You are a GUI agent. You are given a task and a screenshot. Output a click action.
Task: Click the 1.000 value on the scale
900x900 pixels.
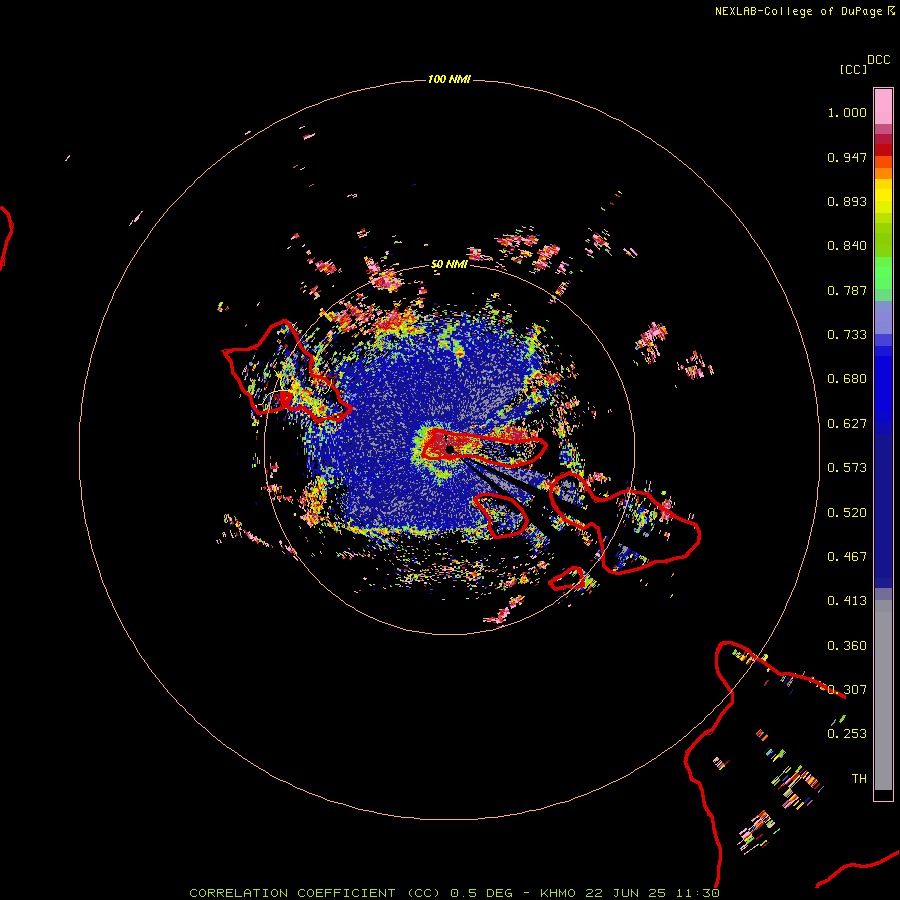coord(847,112)
